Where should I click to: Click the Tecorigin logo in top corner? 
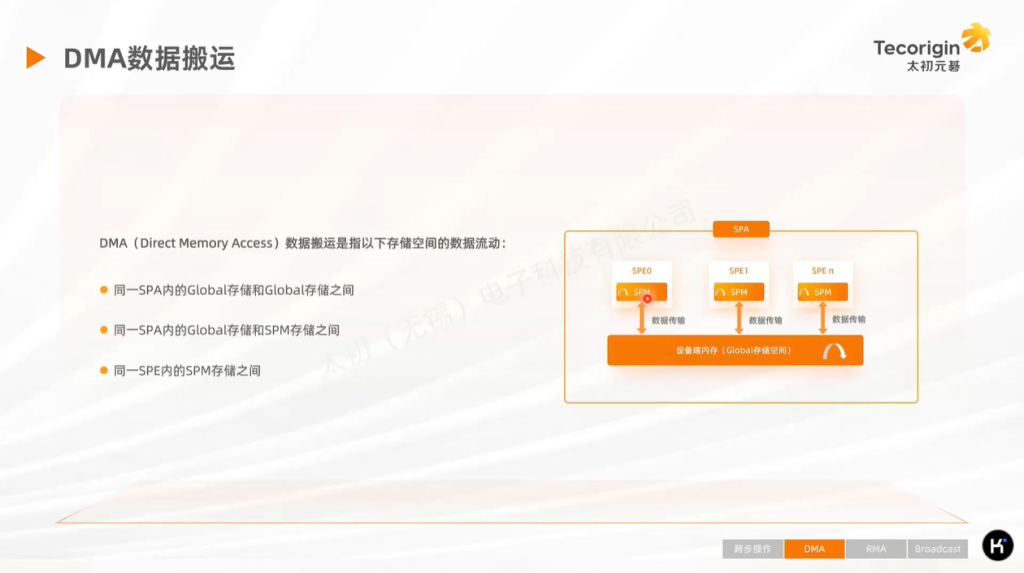click(x=931, y=48)
